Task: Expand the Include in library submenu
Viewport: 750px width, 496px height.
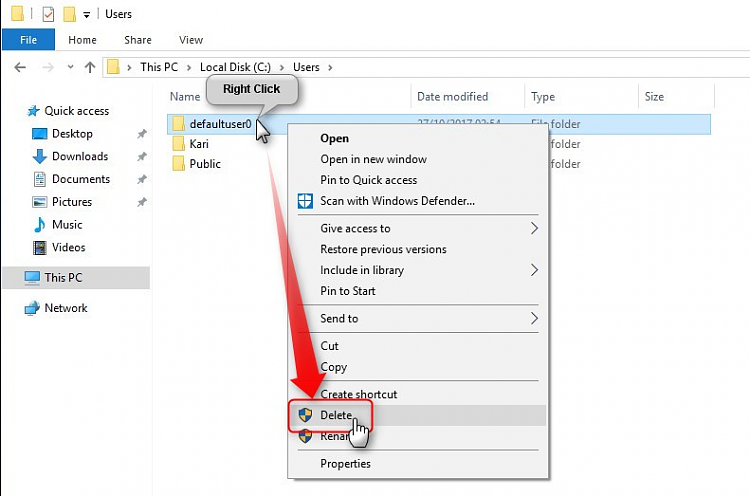Action: (418, 270)
